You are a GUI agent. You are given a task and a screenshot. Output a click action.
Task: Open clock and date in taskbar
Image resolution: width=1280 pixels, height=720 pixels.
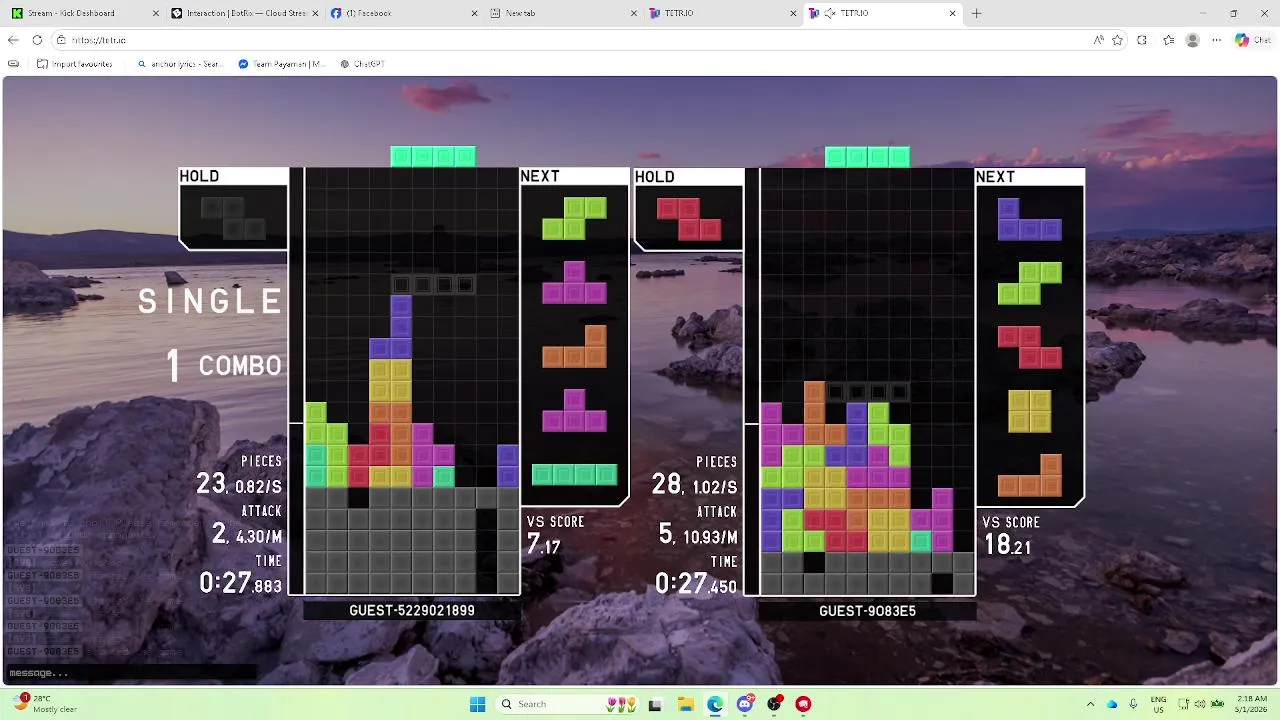coord(1252,704)
